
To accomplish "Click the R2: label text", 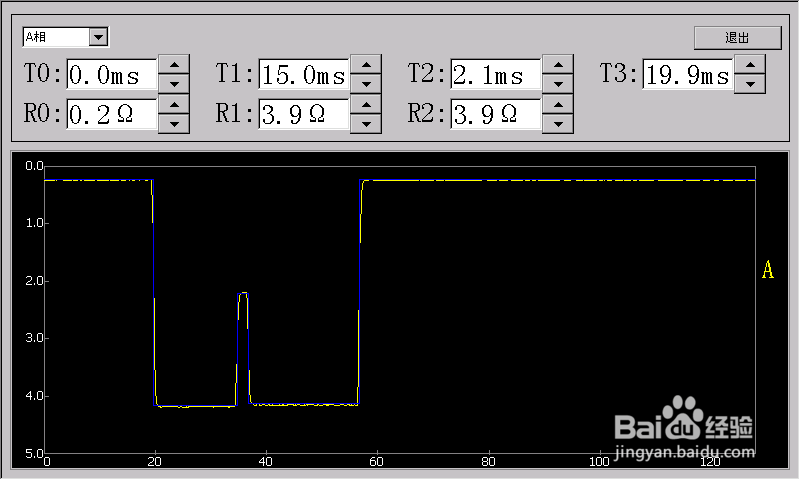I will point(427,113).
